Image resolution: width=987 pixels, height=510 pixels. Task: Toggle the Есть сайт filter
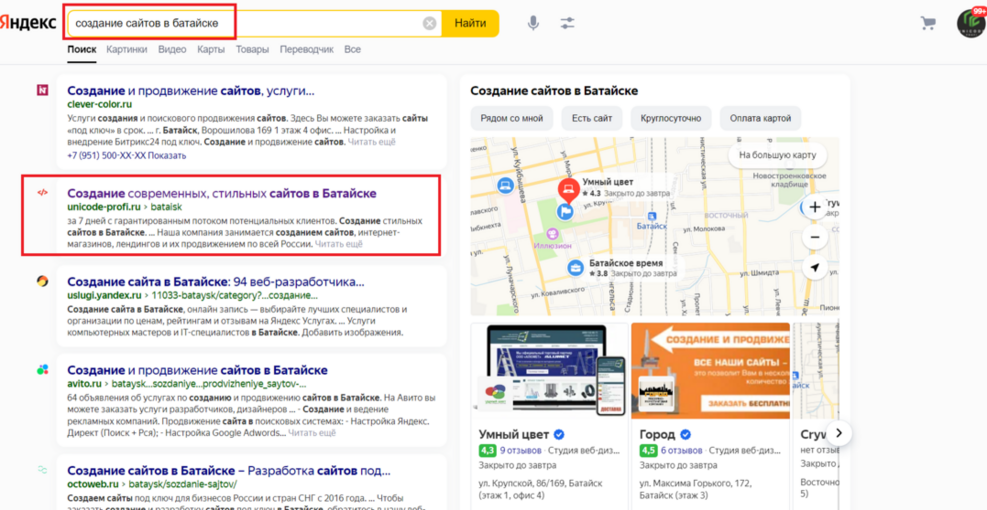click(592, 118)
